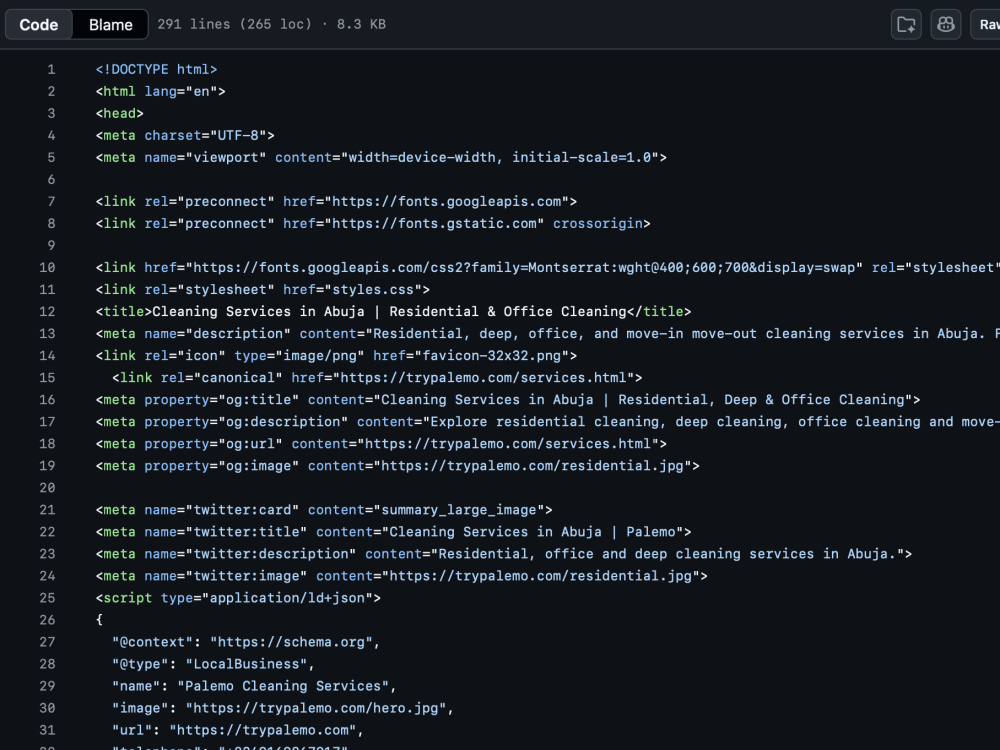Select line number 12

(x=47, y=311)
